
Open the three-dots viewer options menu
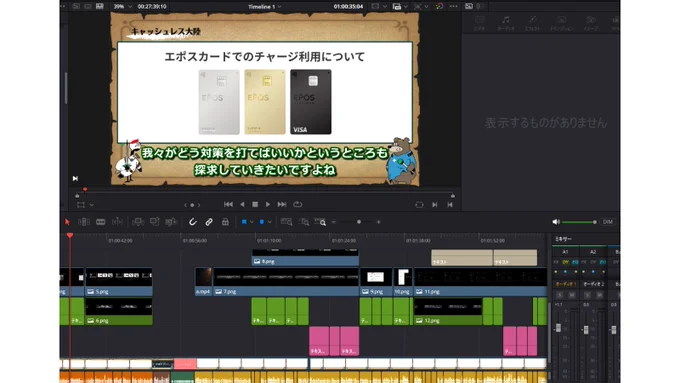click(x=454, y=7)
